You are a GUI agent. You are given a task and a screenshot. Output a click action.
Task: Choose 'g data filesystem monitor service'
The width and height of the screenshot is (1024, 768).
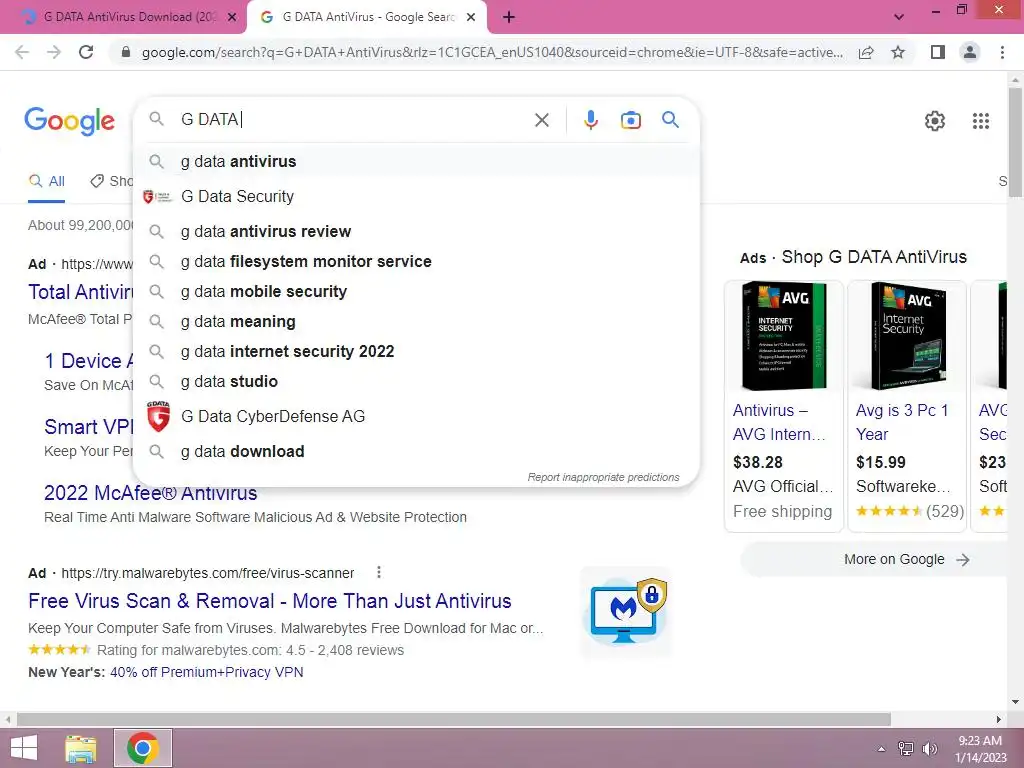(415, 262)
